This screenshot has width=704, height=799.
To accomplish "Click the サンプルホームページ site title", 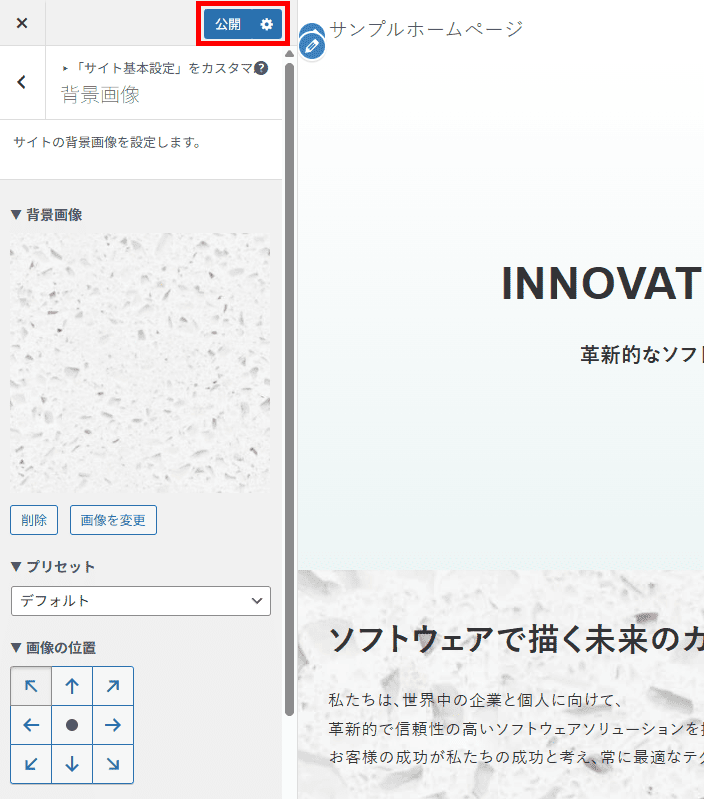I will tap(426, 29).
